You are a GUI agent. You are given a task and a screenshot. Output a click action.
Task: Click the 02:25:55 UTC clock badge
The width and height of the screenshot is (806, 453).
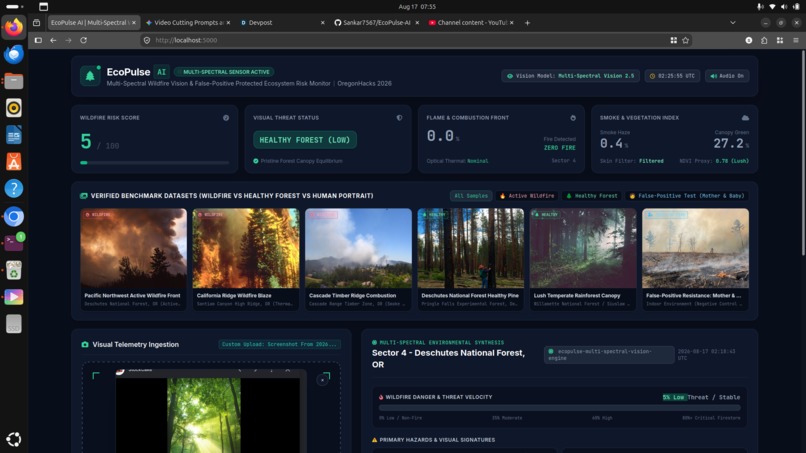click(x=672, y=76)
